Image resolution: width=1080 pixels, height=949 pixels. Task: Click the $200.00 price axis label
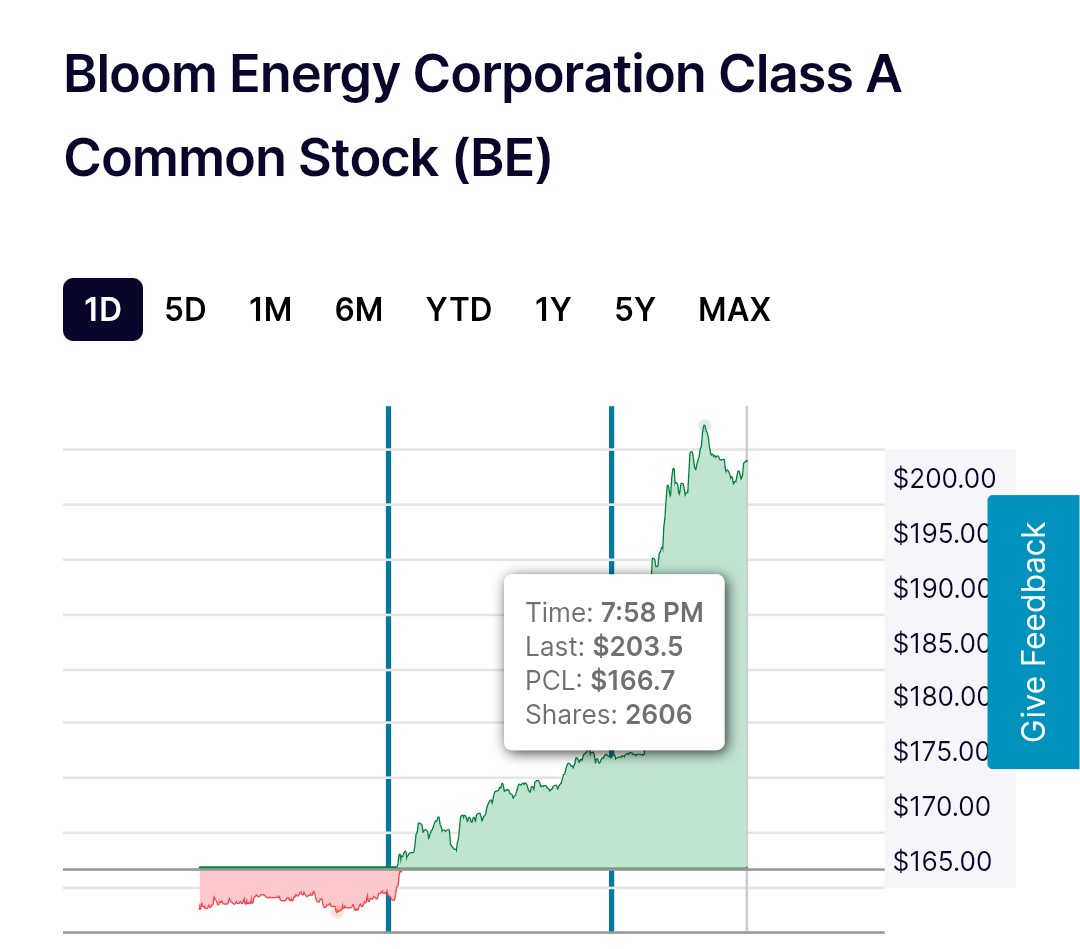(x=943, y=478)
